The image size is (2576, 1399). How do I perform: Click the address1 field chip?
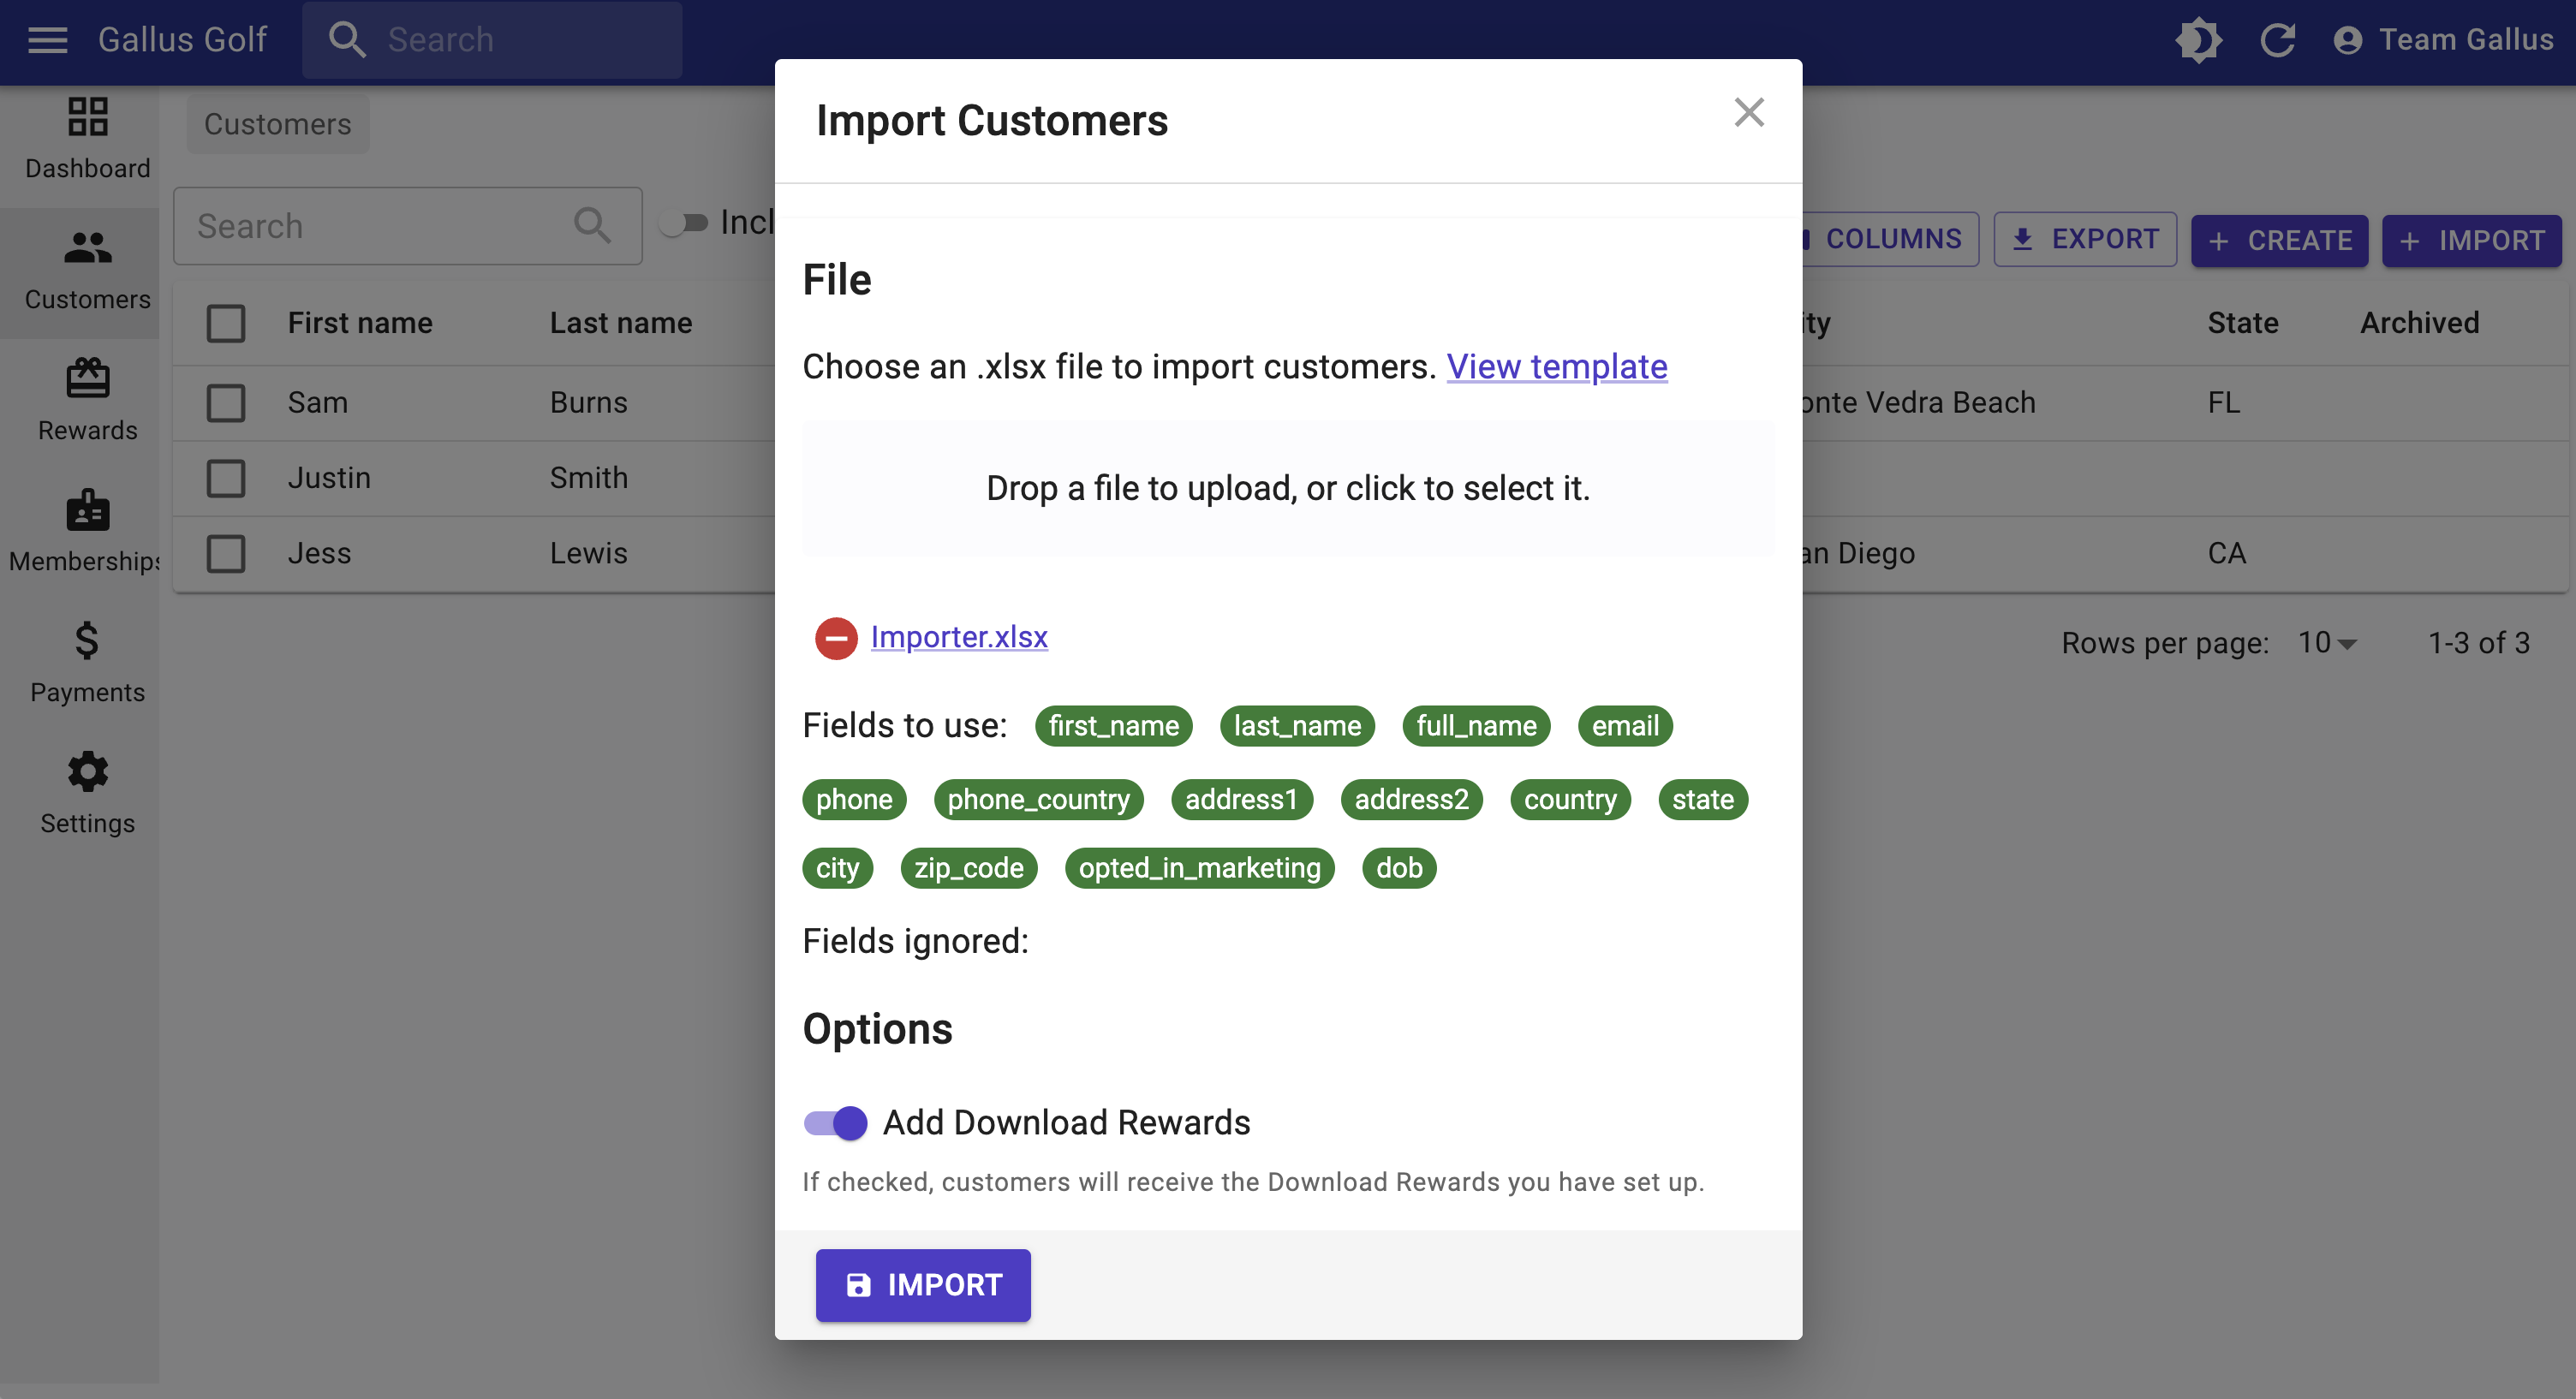(1241, 800)
